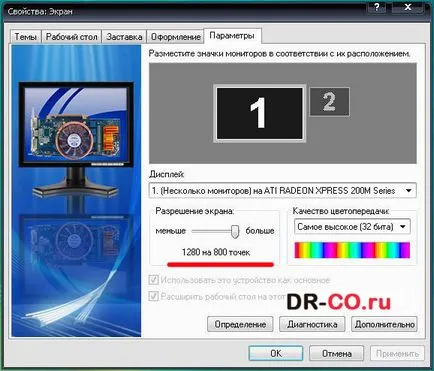The width and height of the screenshot is (434, 371).
Task: Toggle Расширить рабочий стол checkbox
Action: (153, 296)
